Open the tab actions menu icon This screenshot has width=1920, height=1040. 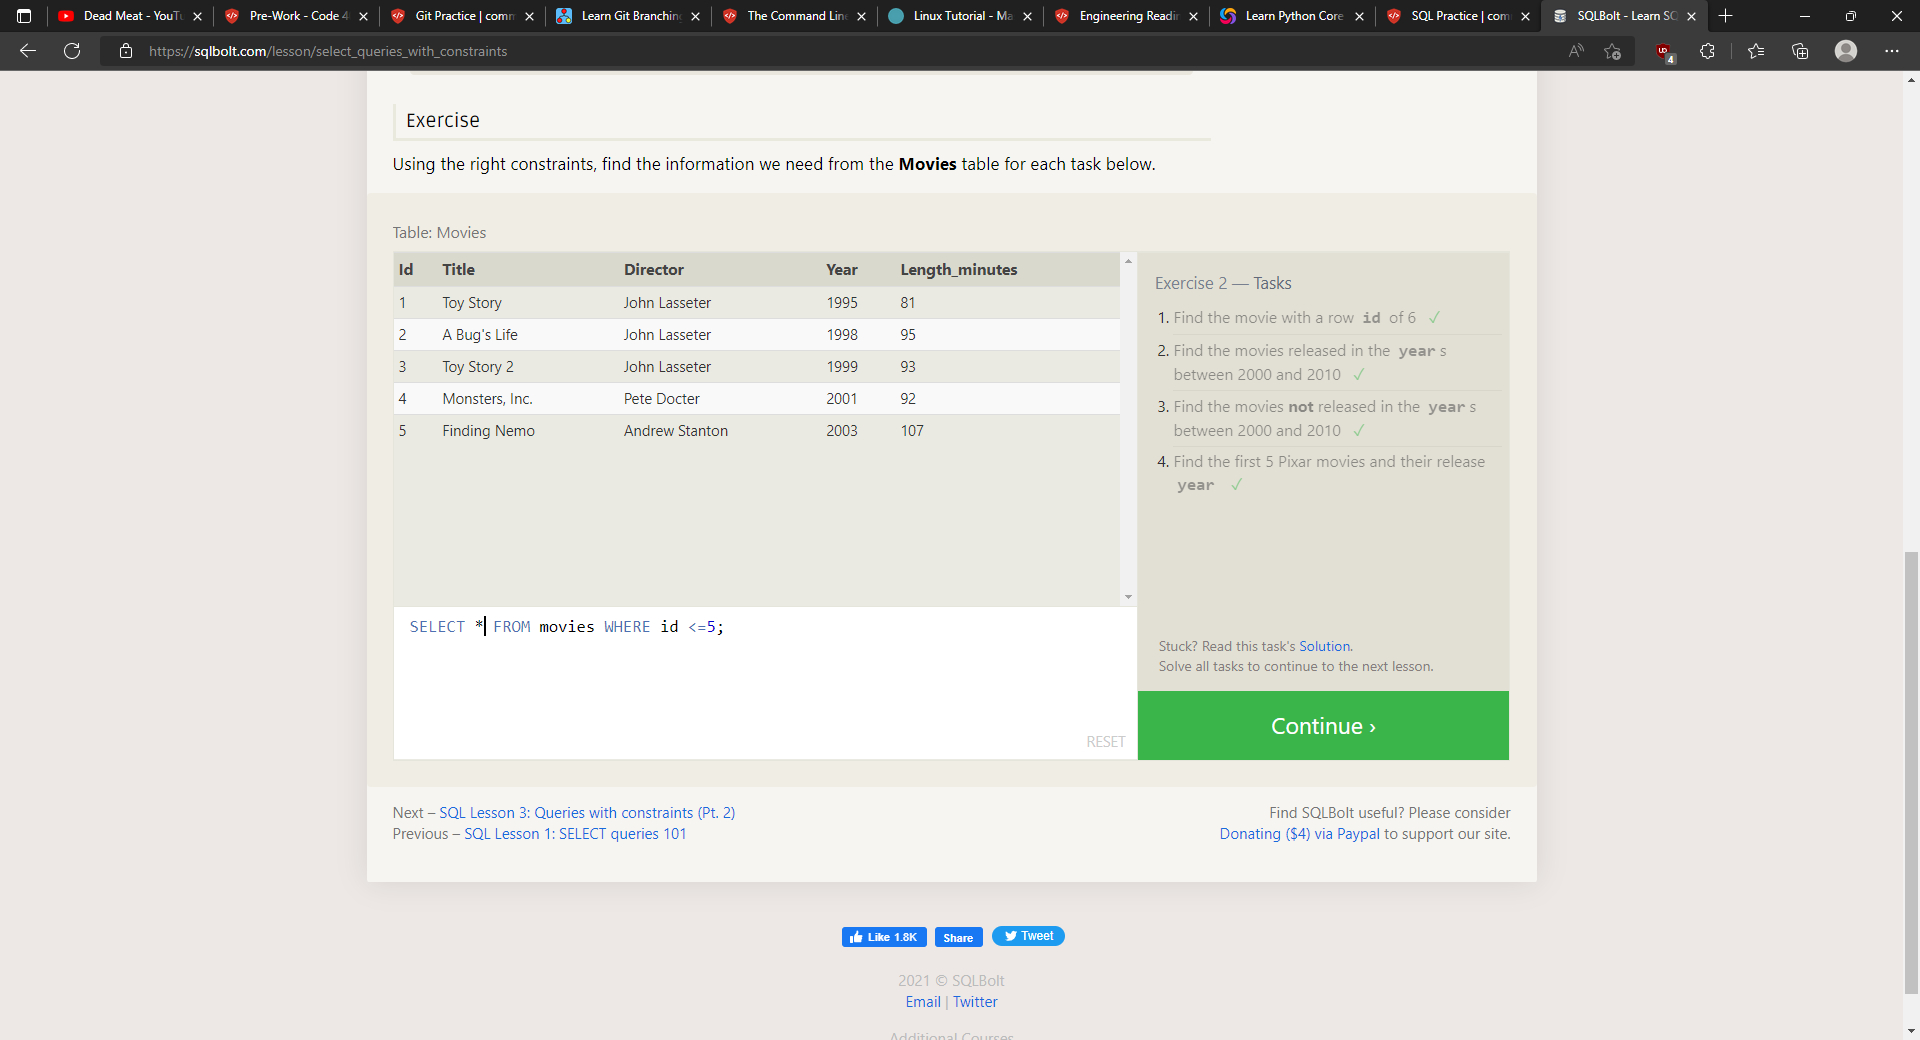pyautogui.click(x=24, y=16)
